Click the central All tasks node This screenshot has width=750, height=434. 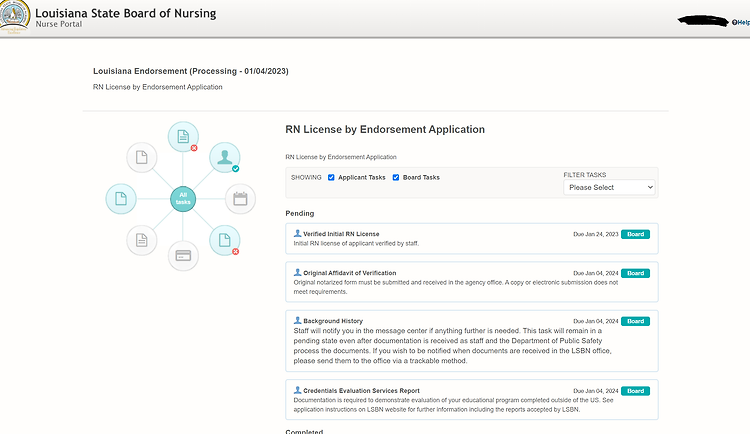tap(183, 199)
